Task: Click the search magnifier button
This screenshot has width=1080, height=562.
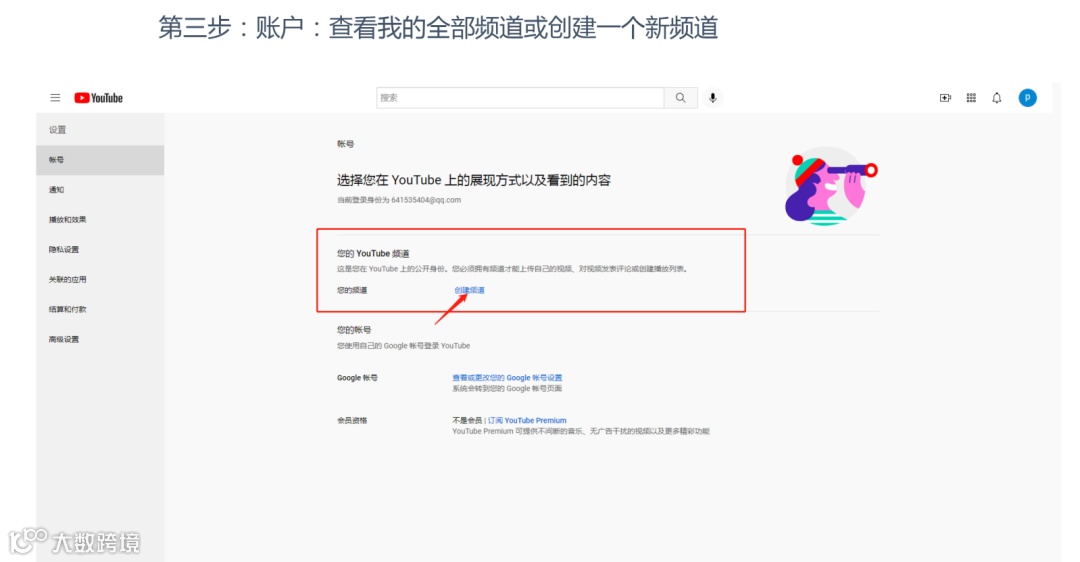Action: click(681, 98)
